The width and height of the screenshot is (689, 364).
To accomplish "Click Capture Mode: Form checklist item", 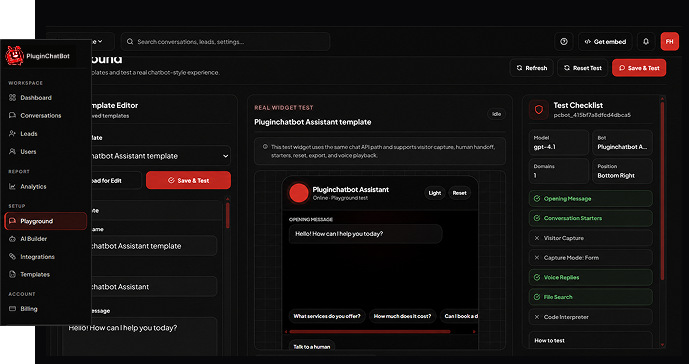I will [x=591, y=258].
